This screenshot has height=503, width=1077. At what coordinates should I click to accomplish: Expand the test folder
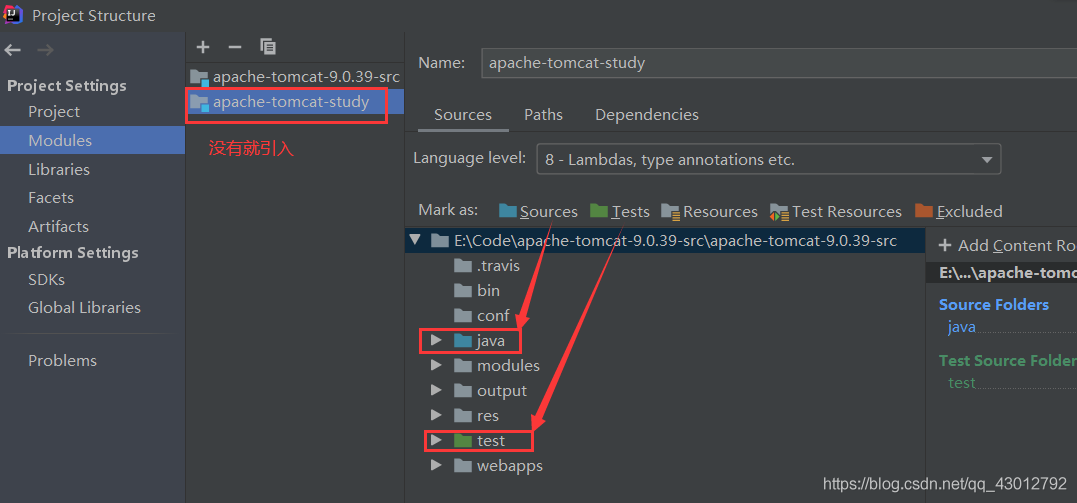(x=435, y=440)
